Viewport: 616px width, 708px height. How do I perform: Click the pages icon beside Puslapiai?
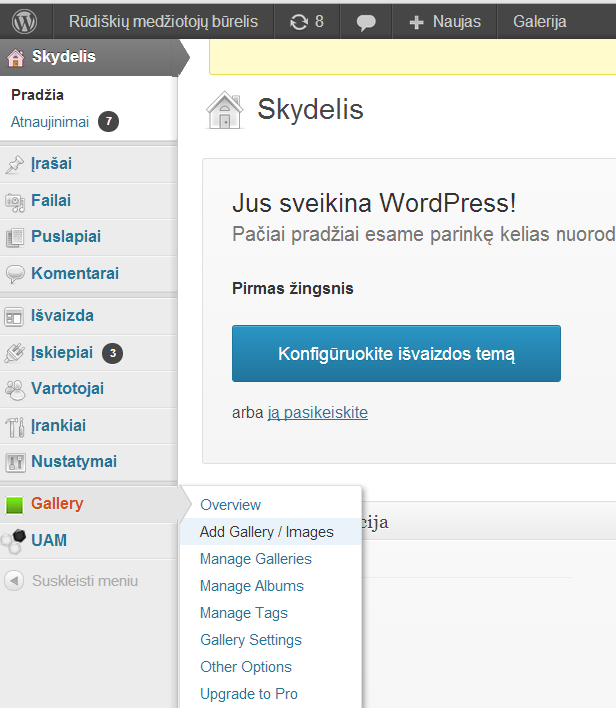click(x=14, y=238)
